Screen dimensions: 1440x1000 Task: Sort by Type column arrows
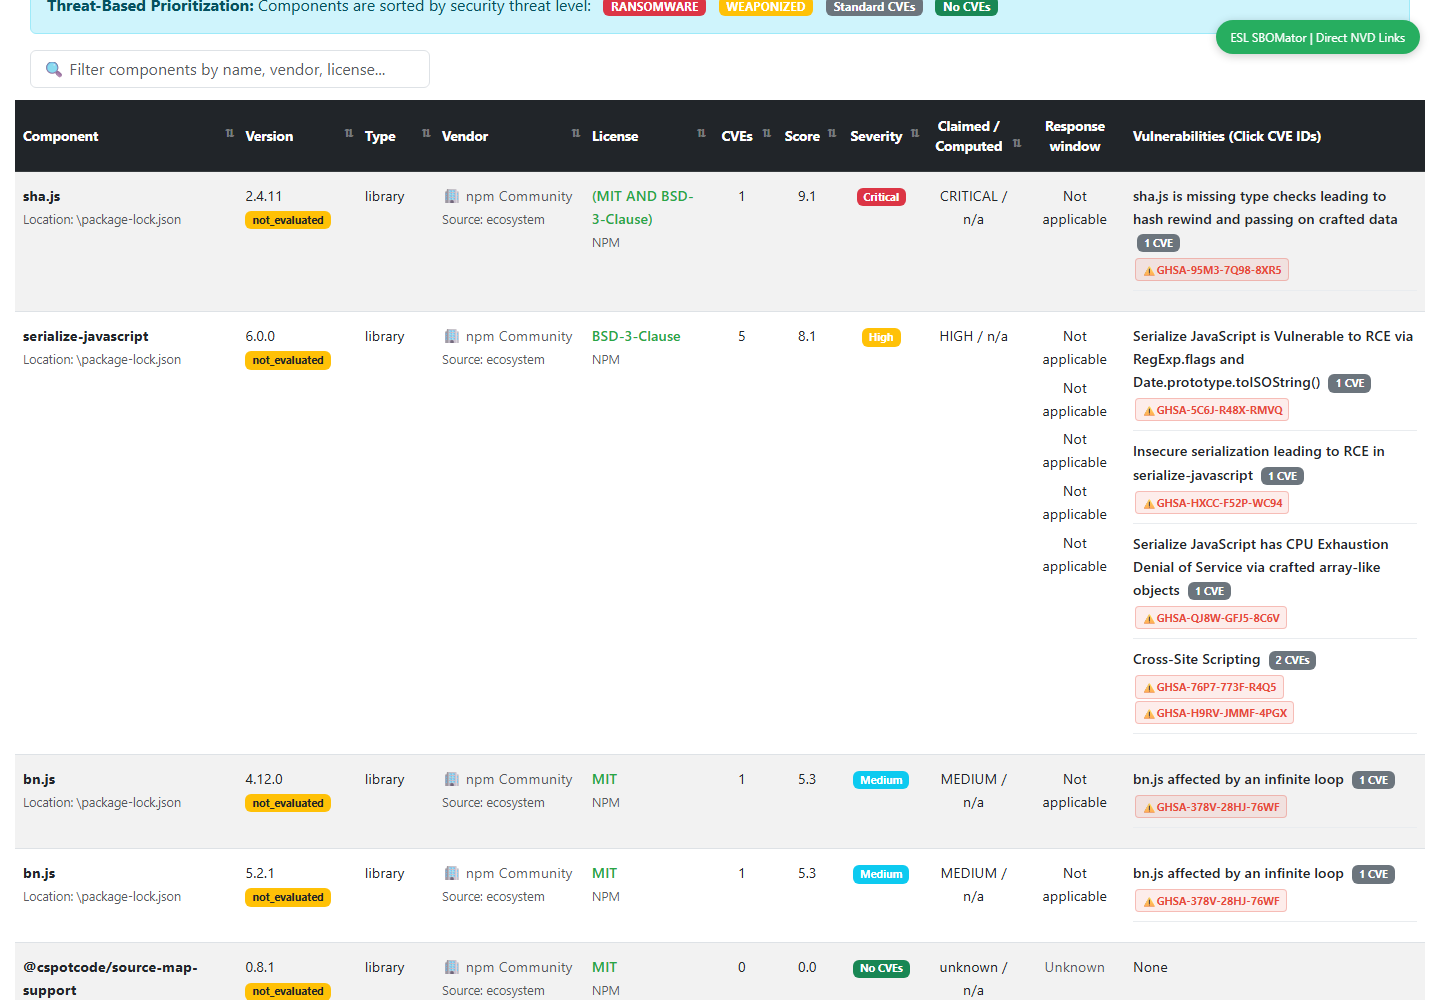click(x=426, y=133)
